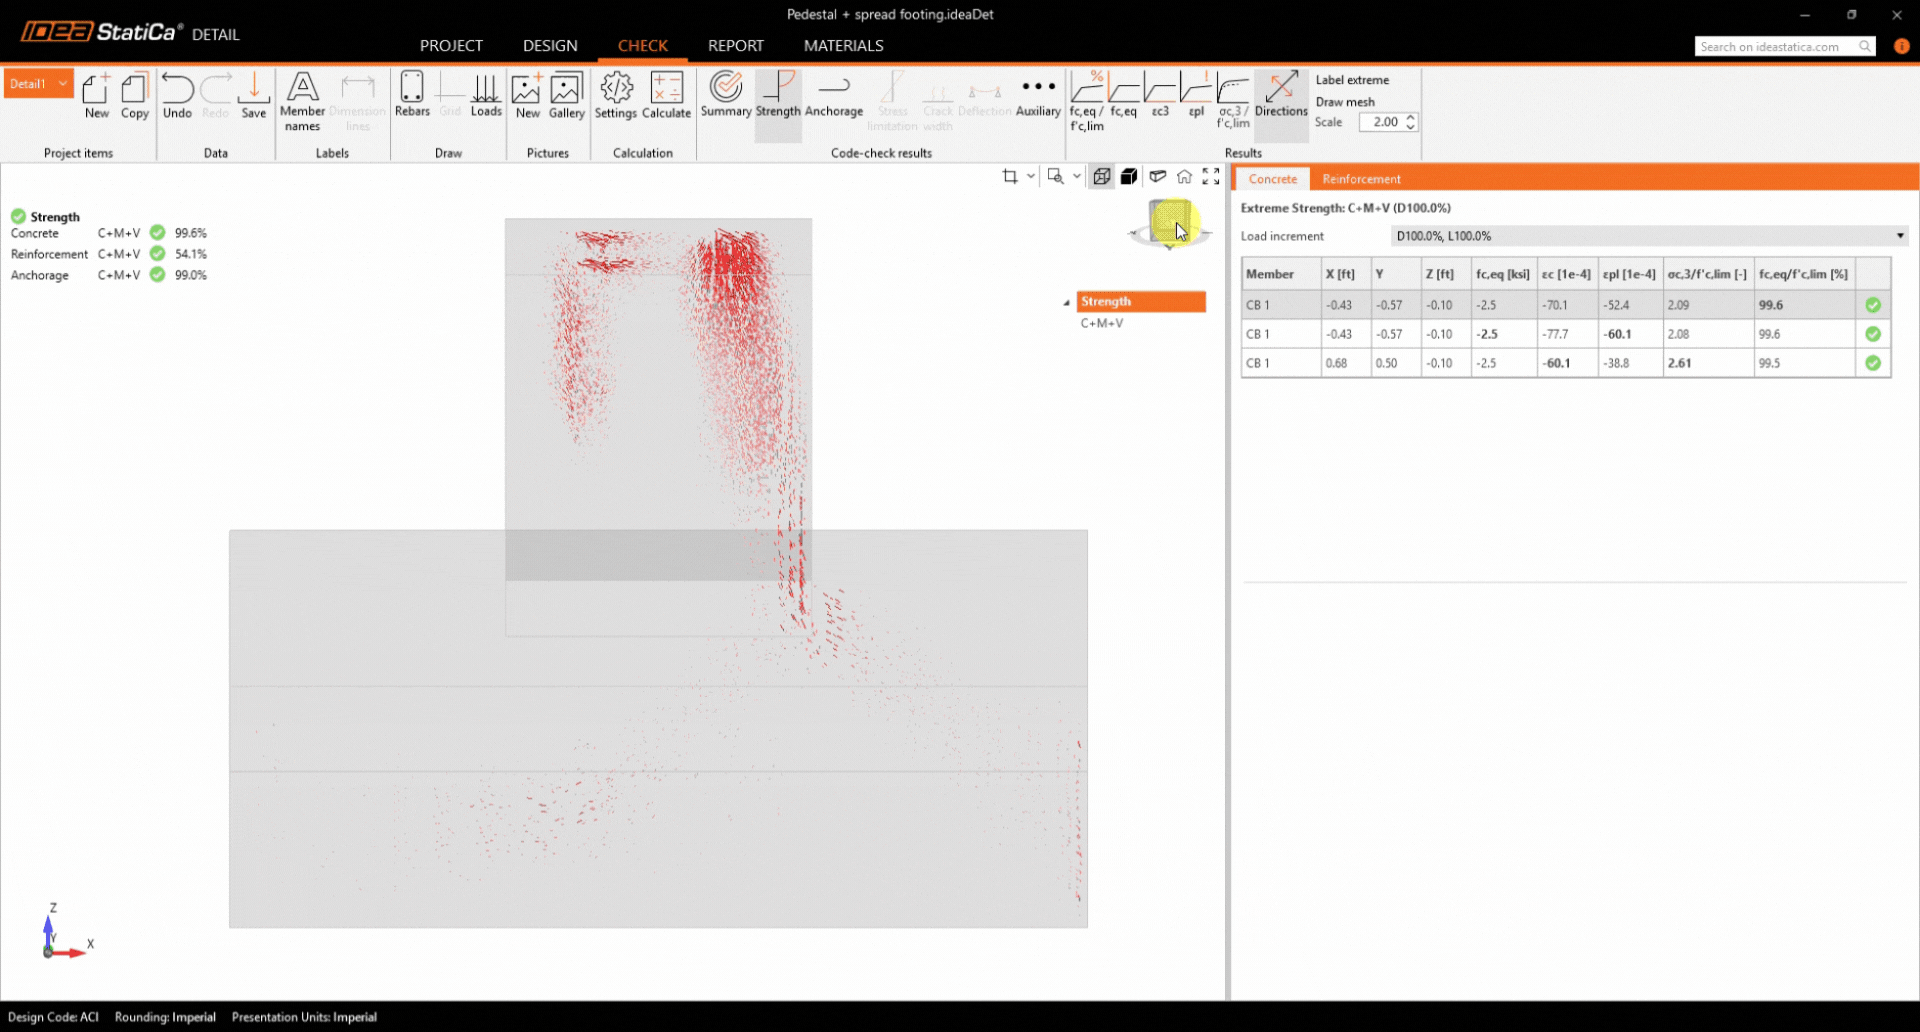Show the Anchorage code-check results

click(x=833, y=96)
